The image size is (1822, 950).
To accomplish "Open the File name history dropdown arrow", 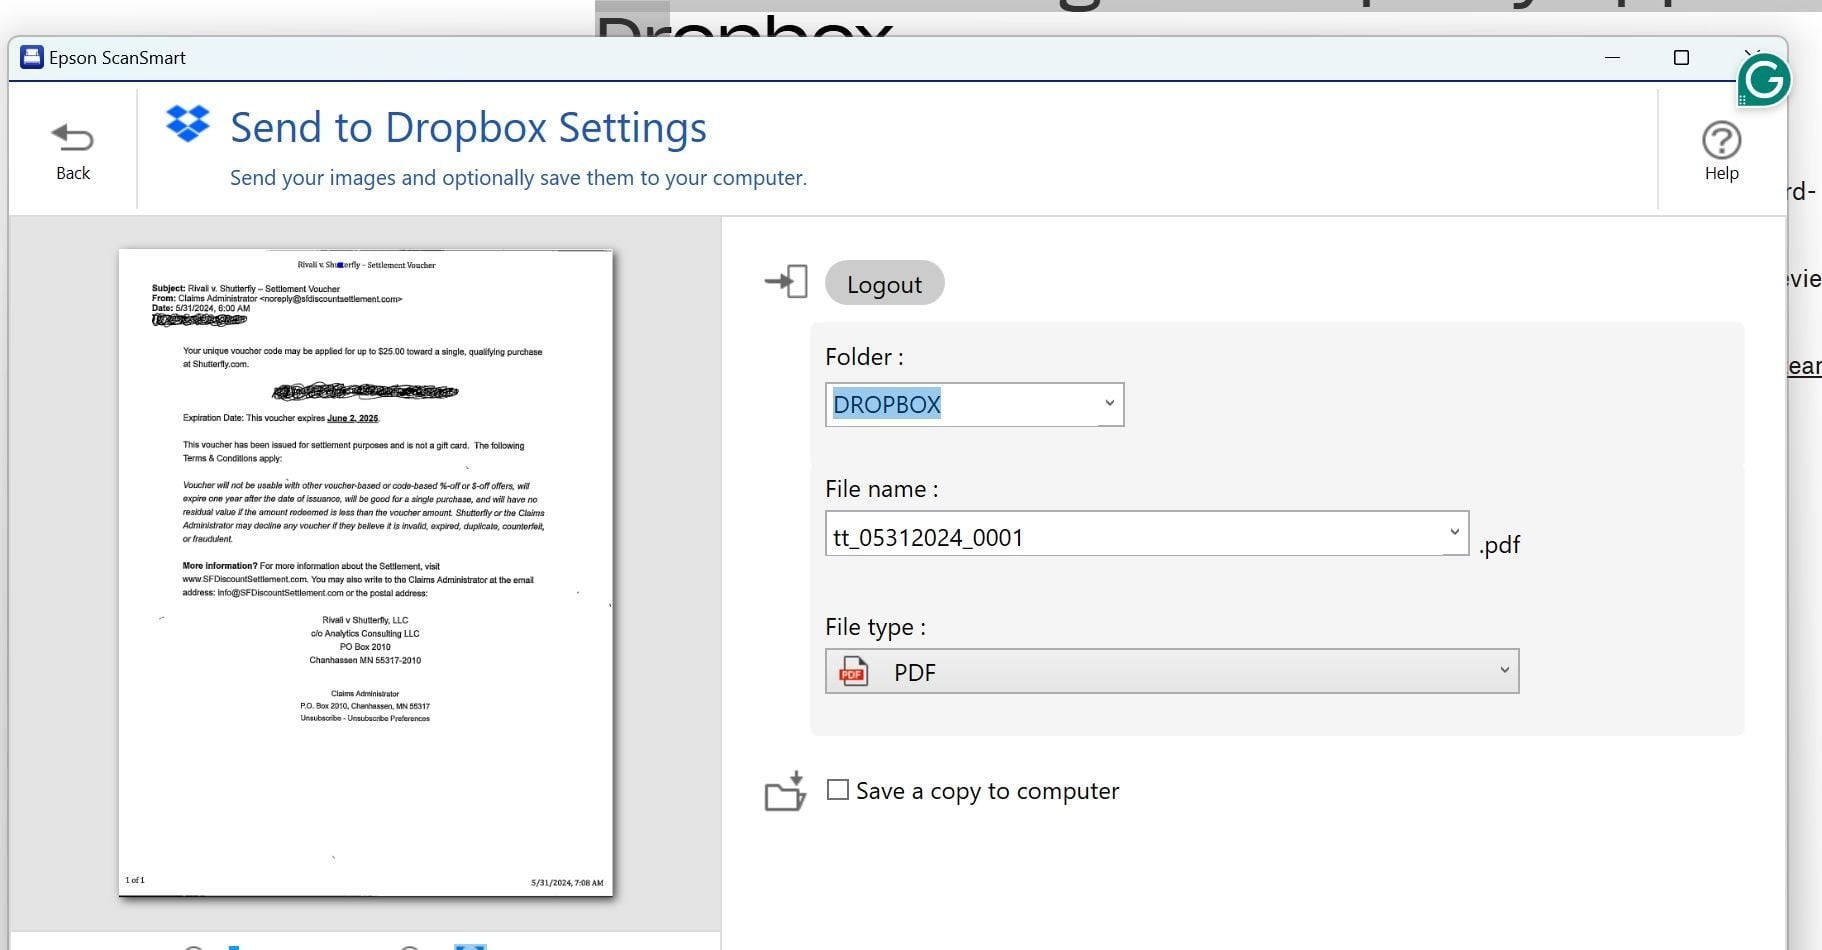I will [1454, 534].
